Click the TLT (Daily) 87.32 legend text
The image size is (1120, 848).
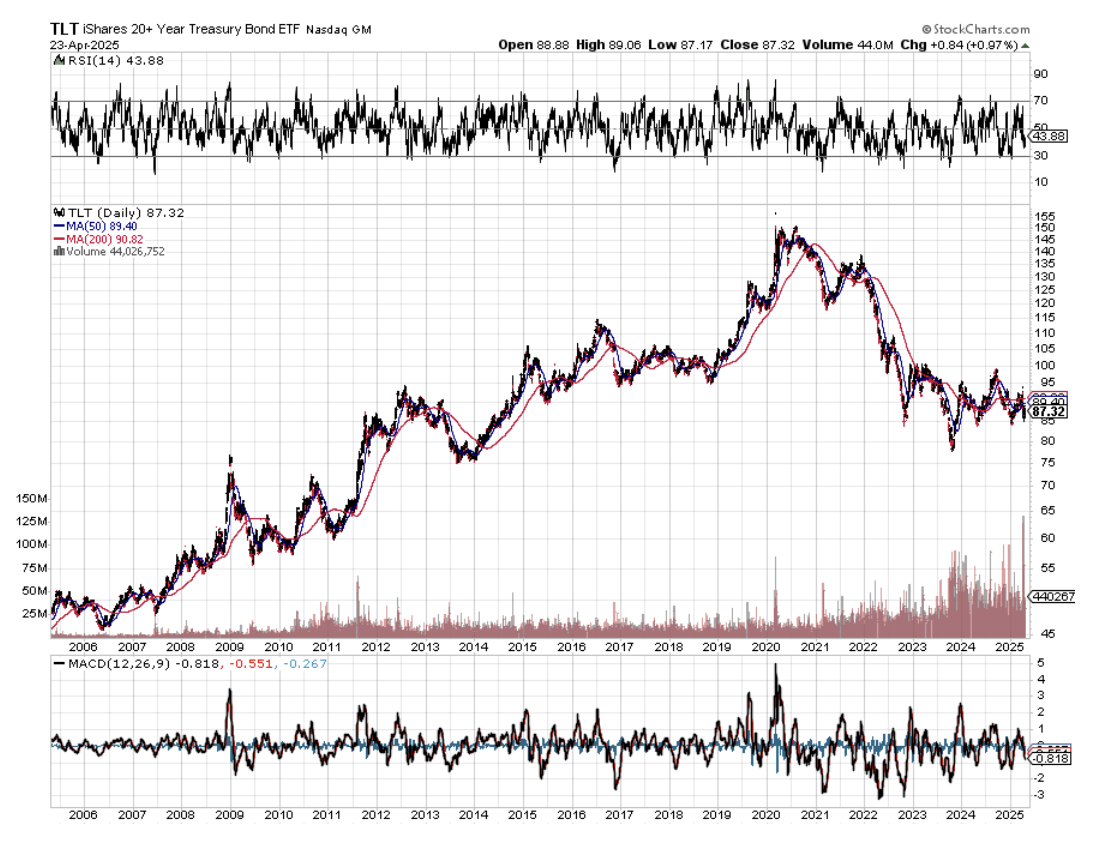click(x=126, y=213)
